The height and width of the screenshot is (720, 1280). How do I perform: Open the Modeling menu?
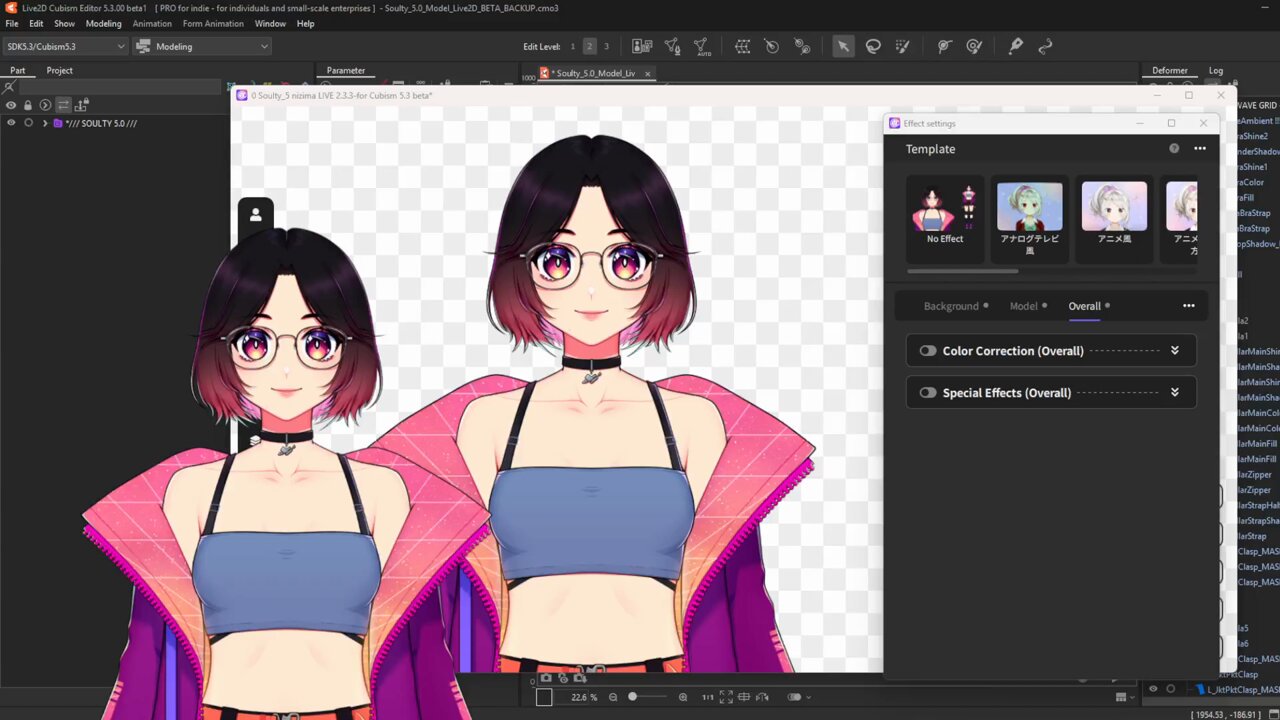coord(103,24)
